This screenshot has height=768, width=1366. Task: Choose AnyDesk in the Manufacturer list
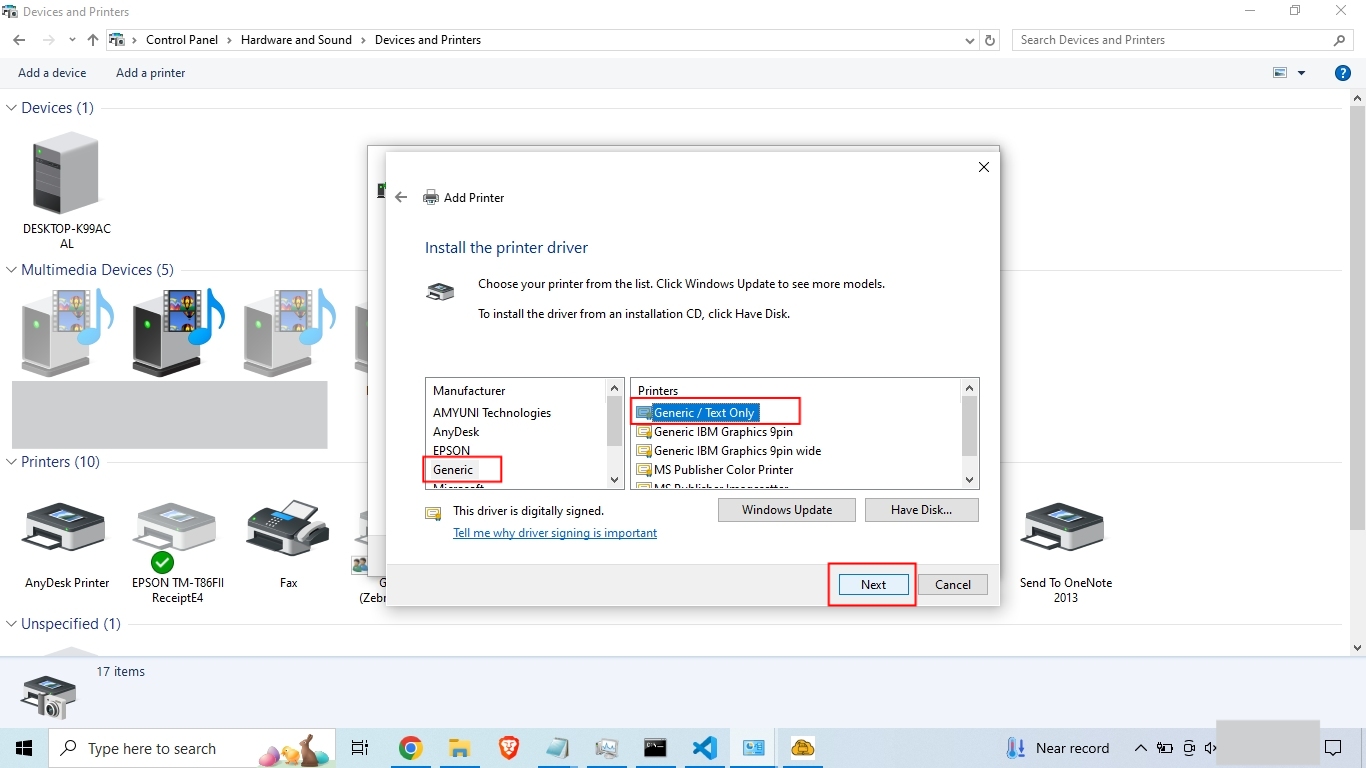click(x=456, y=431)
